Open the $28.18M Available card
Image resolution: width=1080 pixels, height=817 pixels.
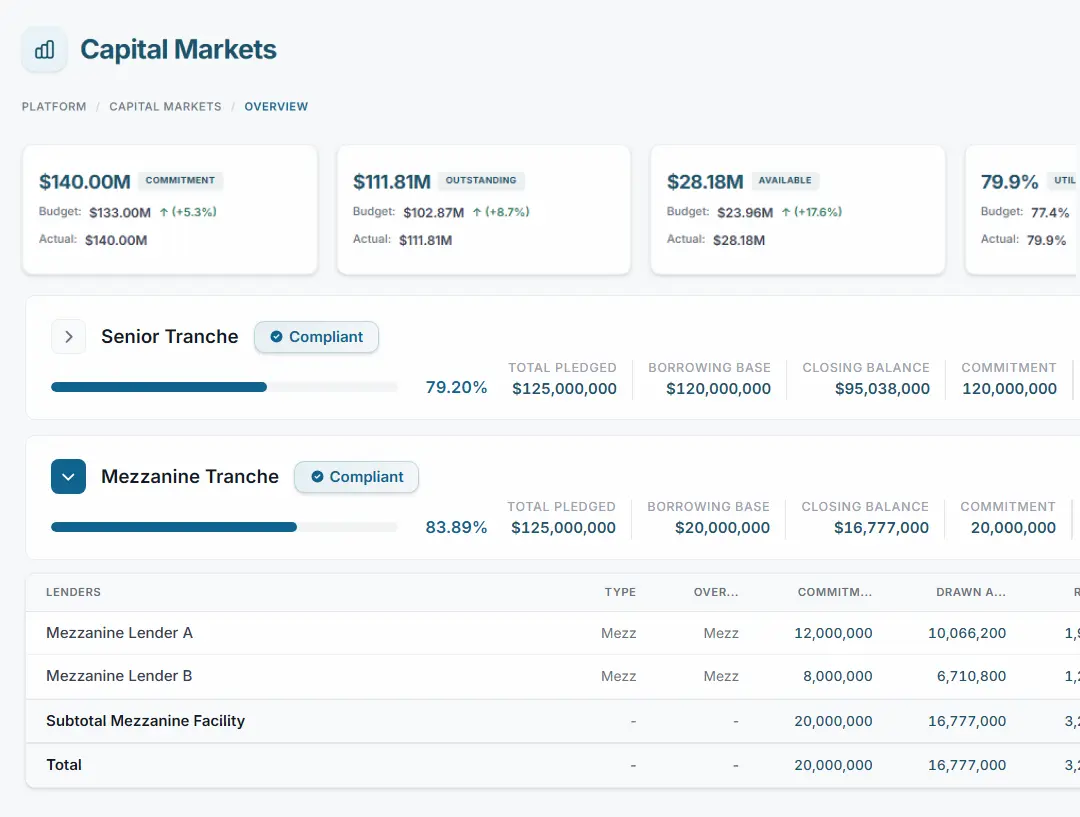[x=798, y=209]
